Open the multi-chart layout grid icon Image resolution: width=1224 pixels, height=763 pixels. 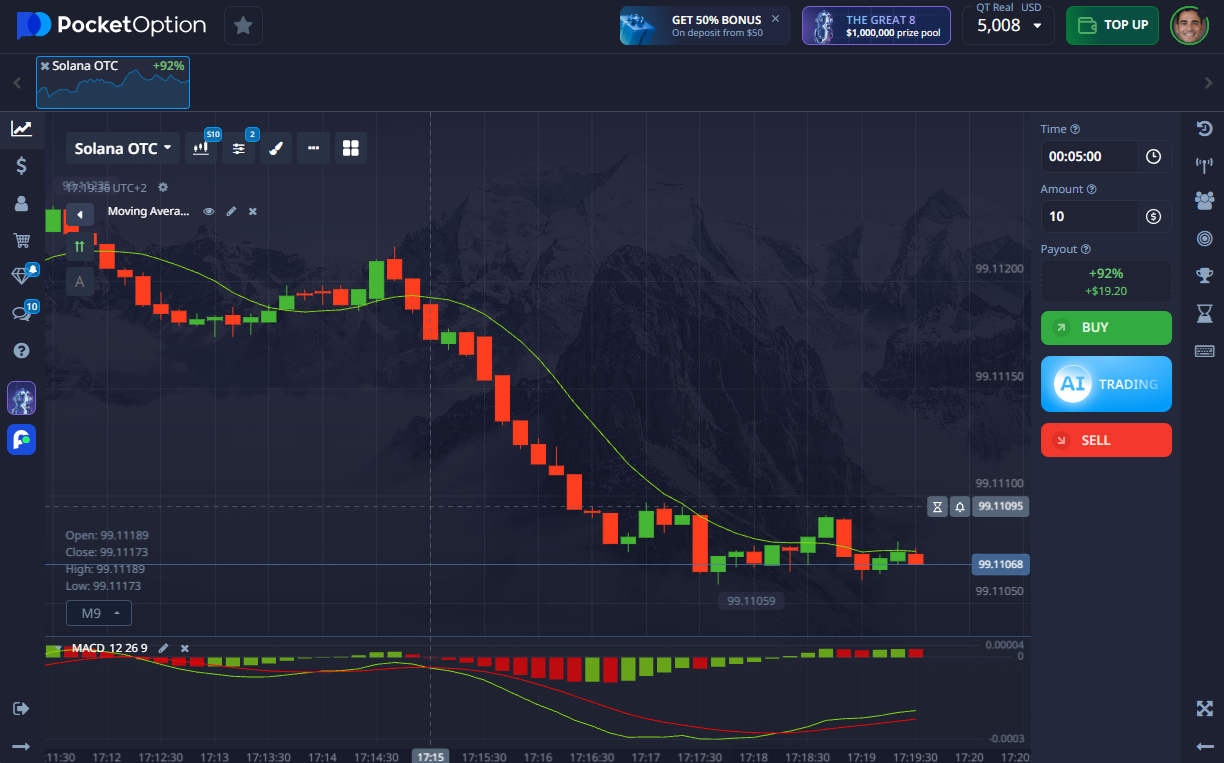click(350, 148)
